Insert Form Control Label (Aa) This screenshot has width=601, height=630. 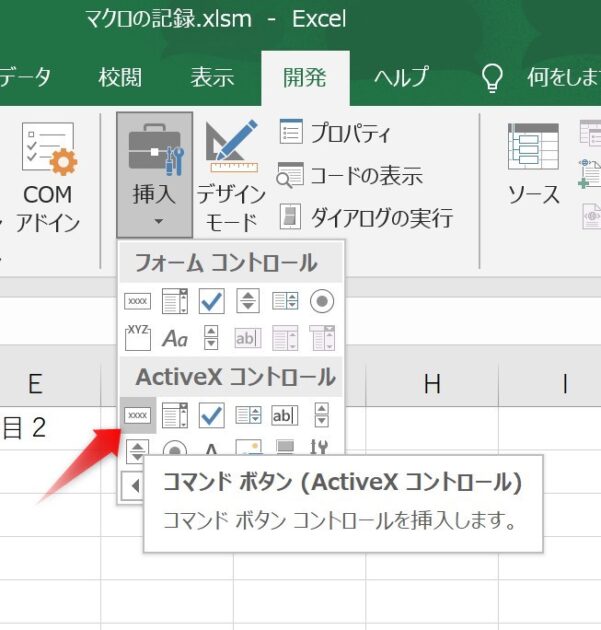tap(175, 338)
